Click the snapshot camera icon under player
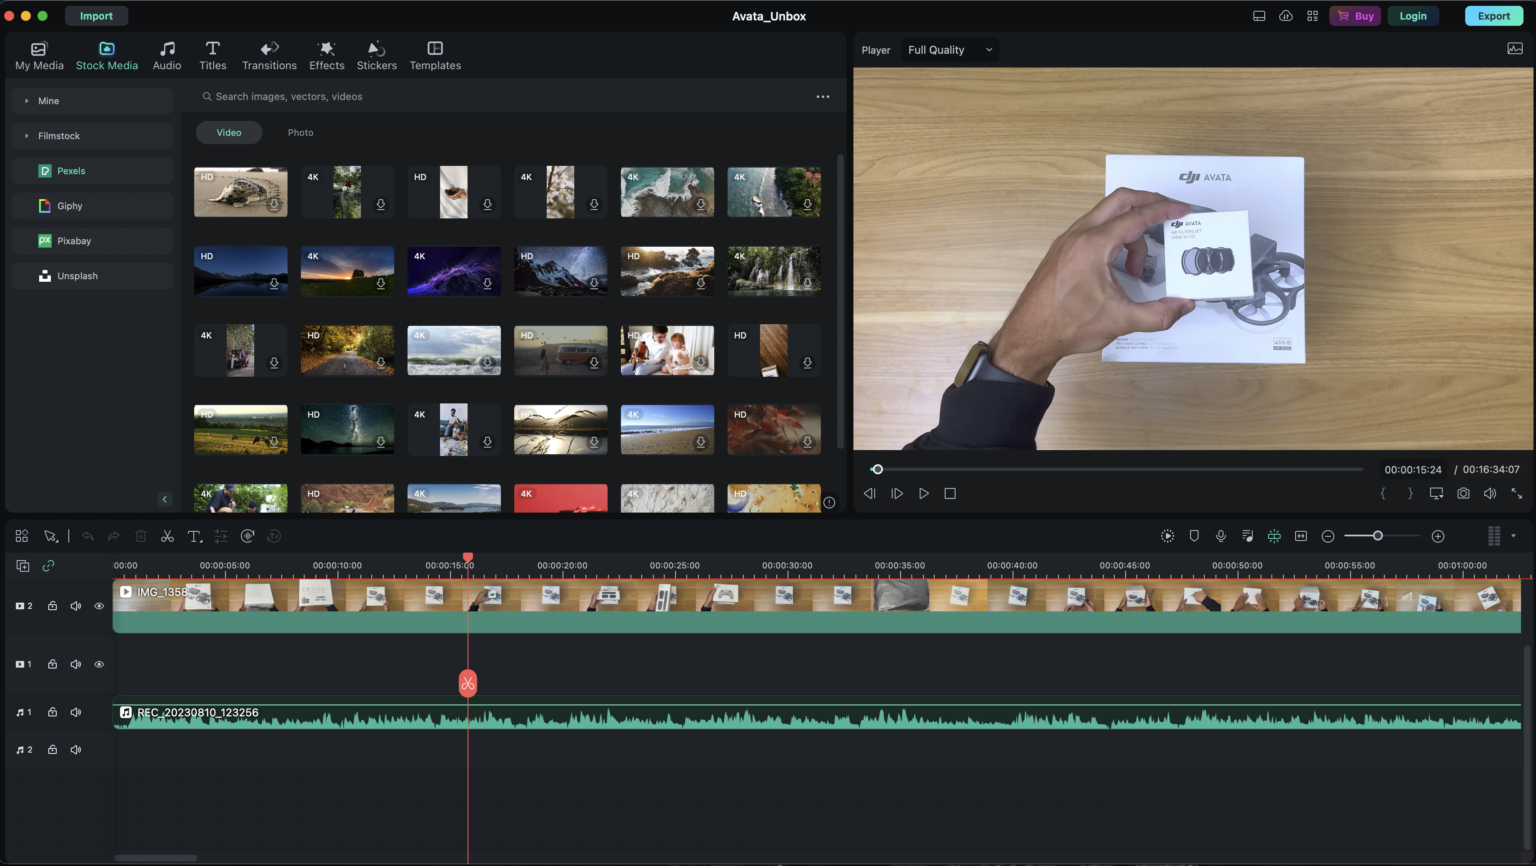 click(1462, 492)
